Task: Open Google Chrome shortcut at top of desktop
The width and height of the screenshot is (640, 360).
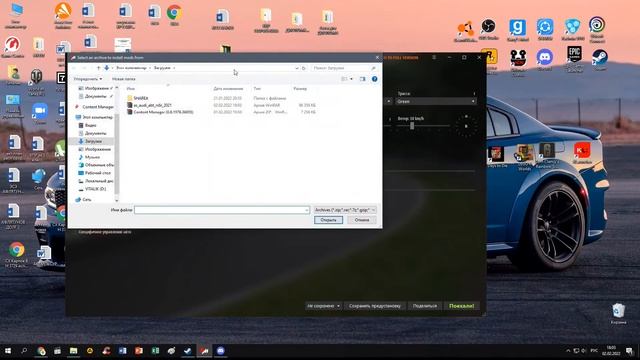Action: [174, 16]
